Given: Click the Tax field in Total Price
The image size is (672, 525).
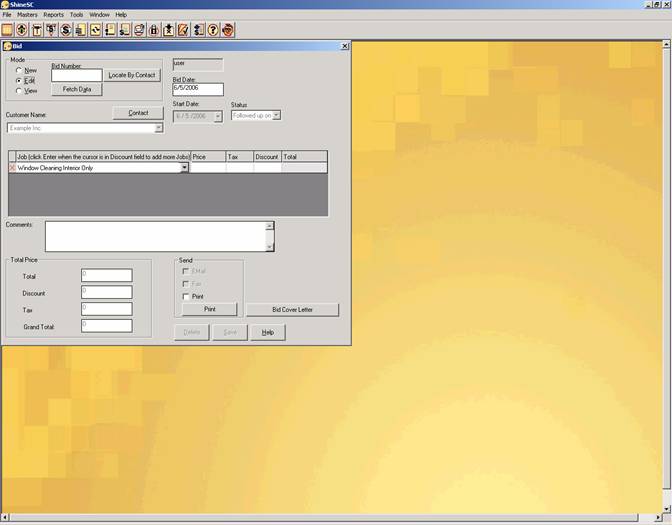Looking at the screenshot, I should point(107,309).
